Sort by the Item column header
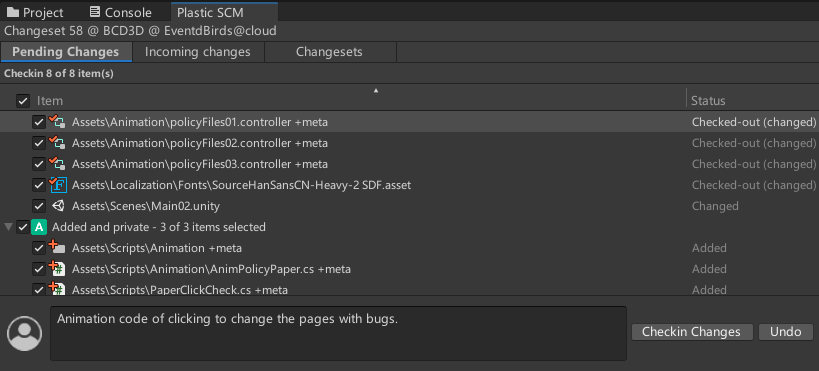This screenshot has height=371, width=819. coord(50,100)
